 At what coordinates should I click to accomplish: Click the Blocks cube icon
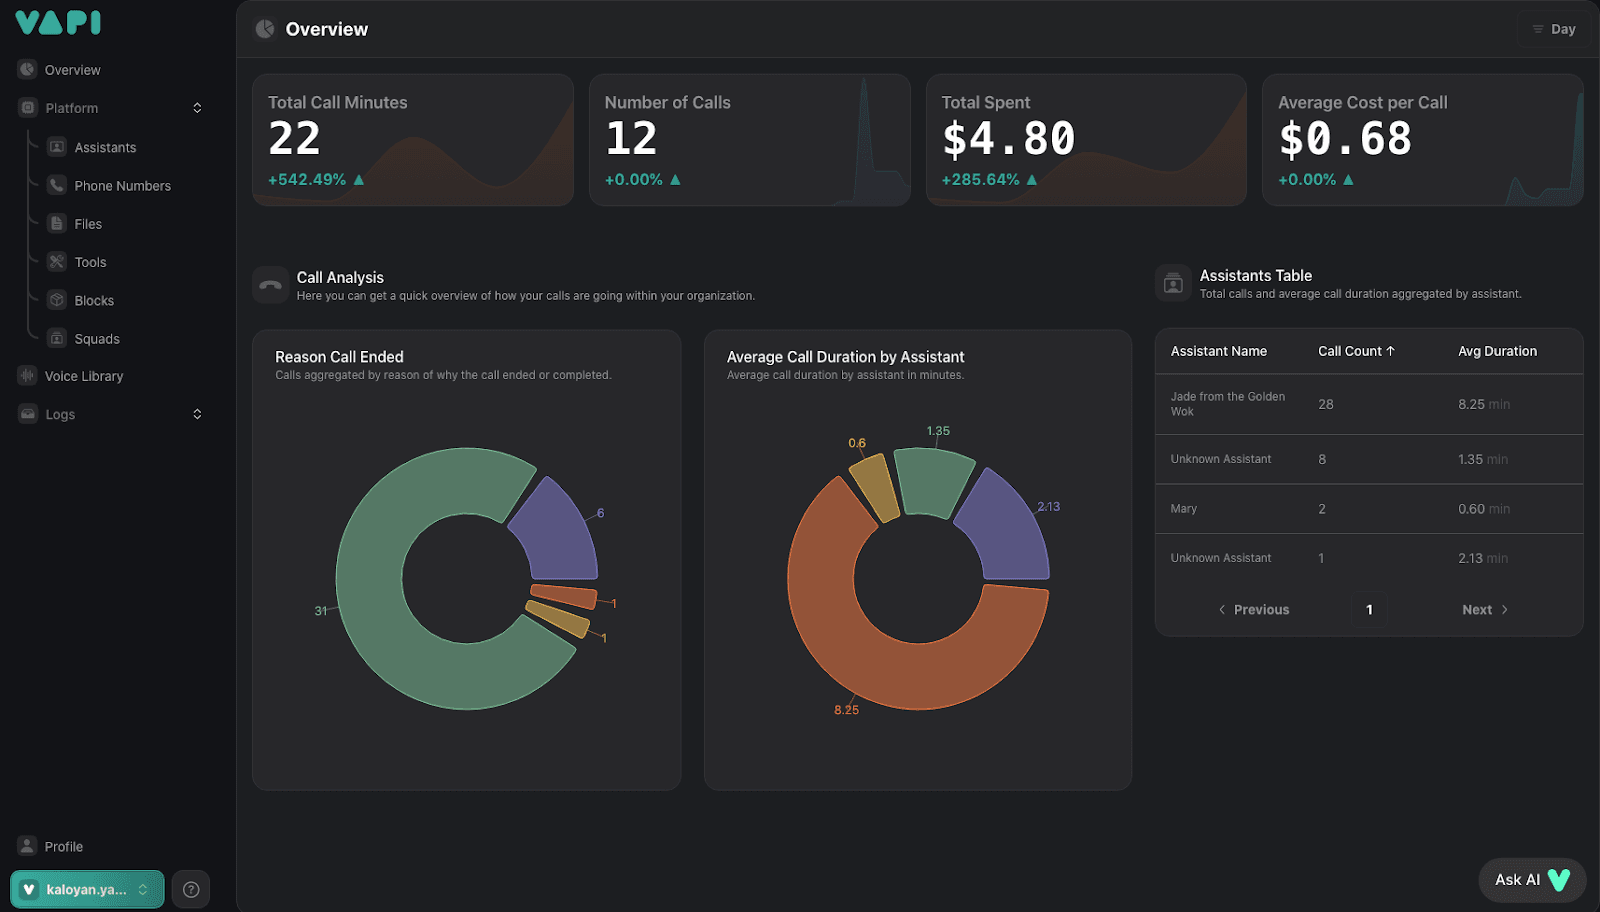pos(57,300)
